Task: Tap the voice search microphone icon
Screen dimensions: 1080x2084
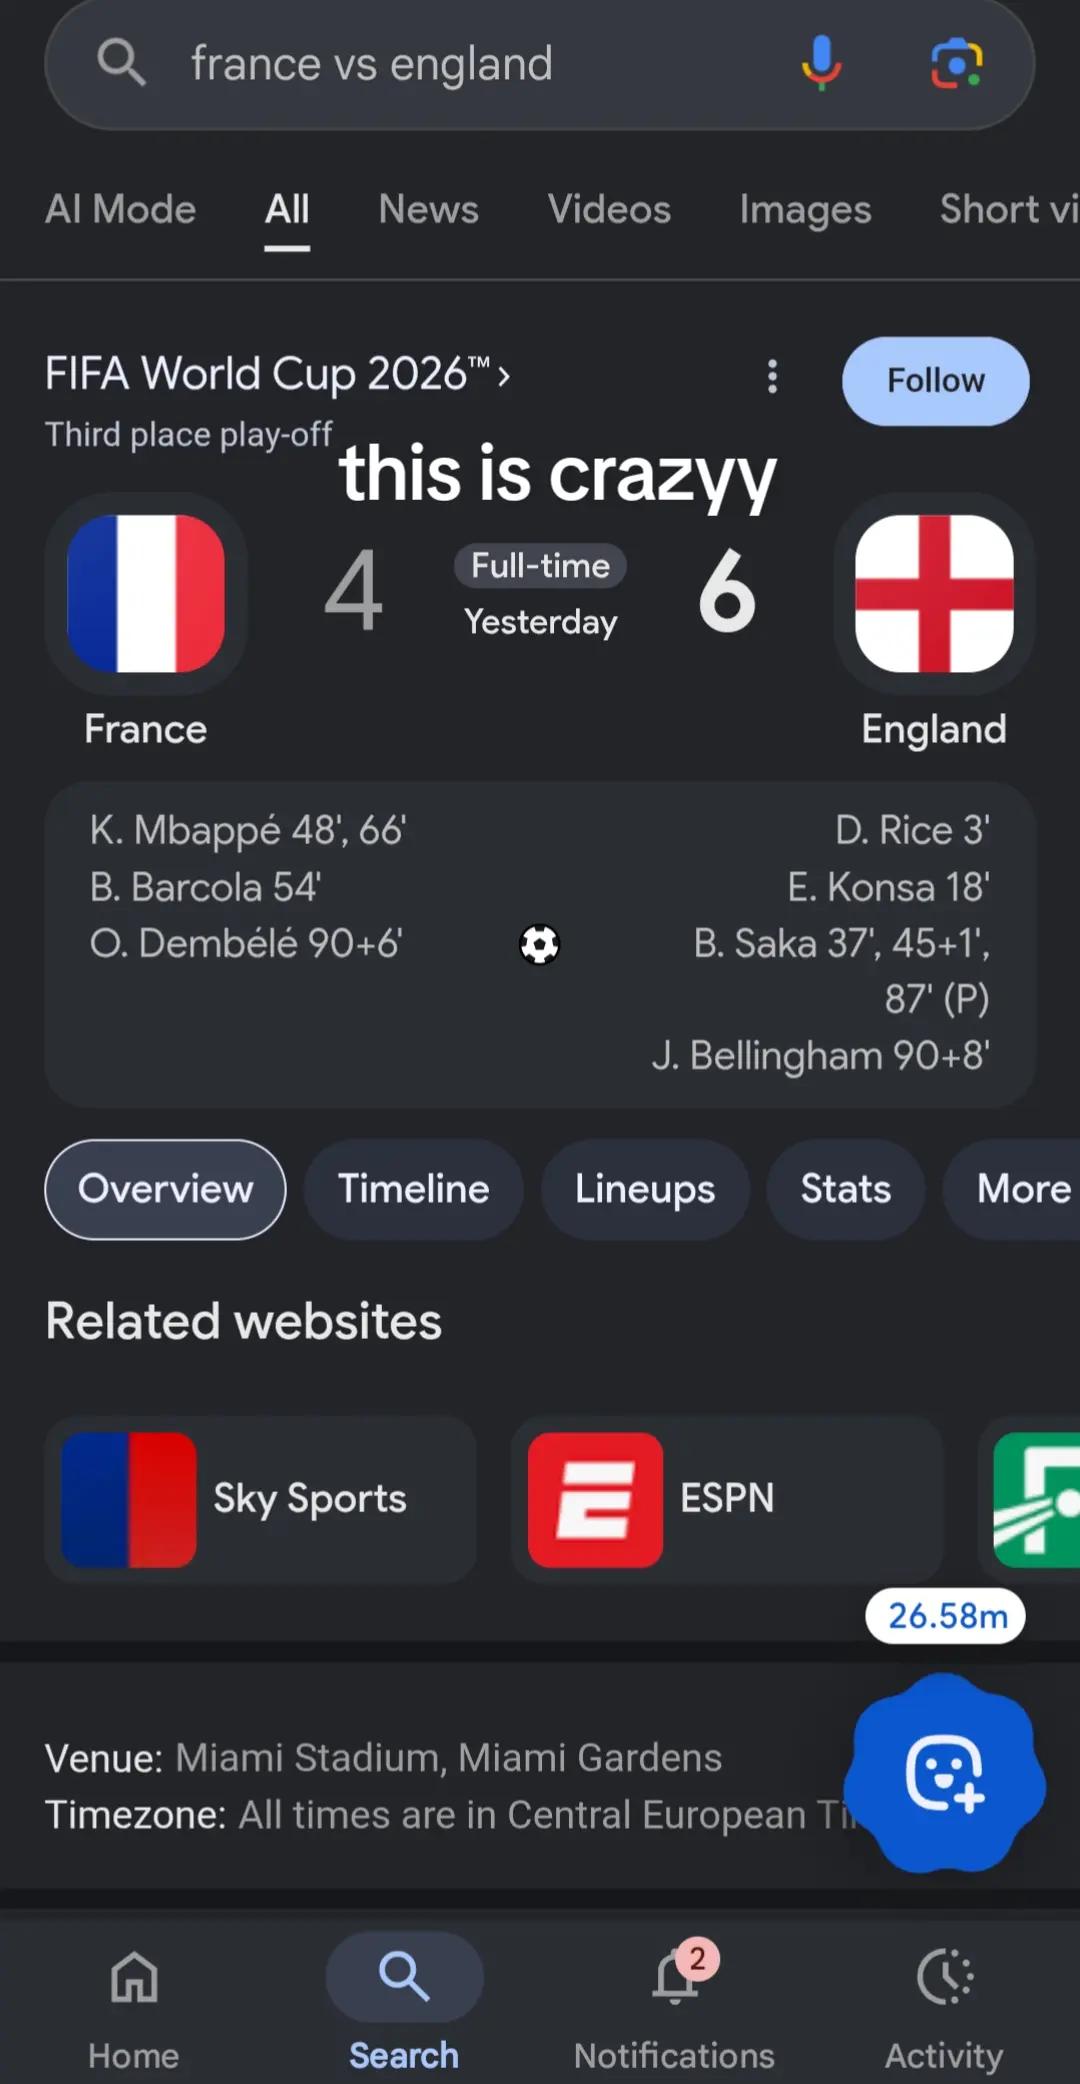Action: 821,63
